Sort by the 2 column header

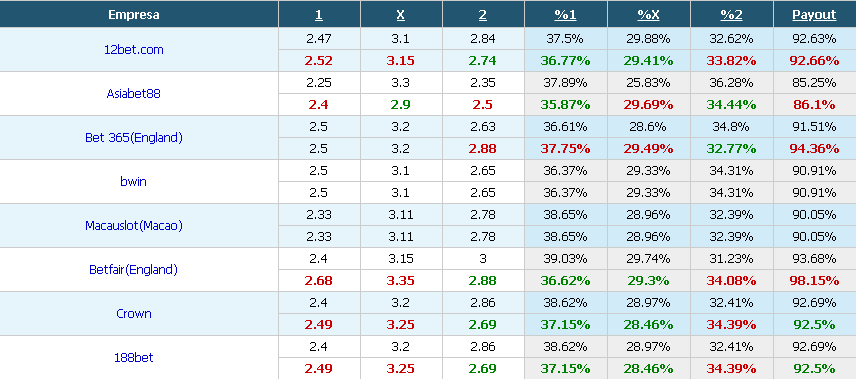click(483, 15)
